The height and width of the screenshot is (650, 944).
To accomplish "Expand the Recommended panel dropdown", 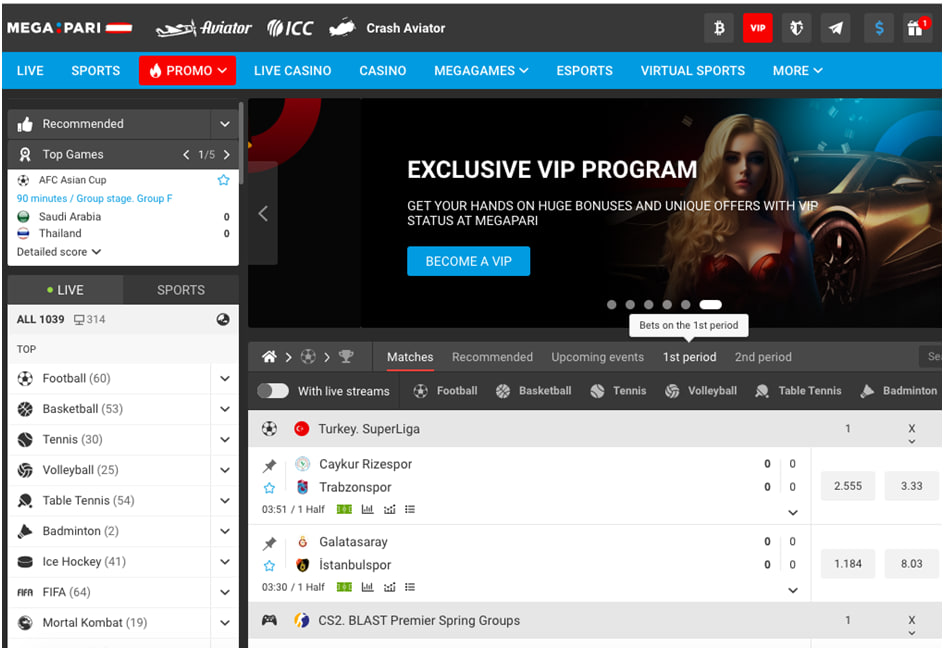I will (x=225, y=124).
